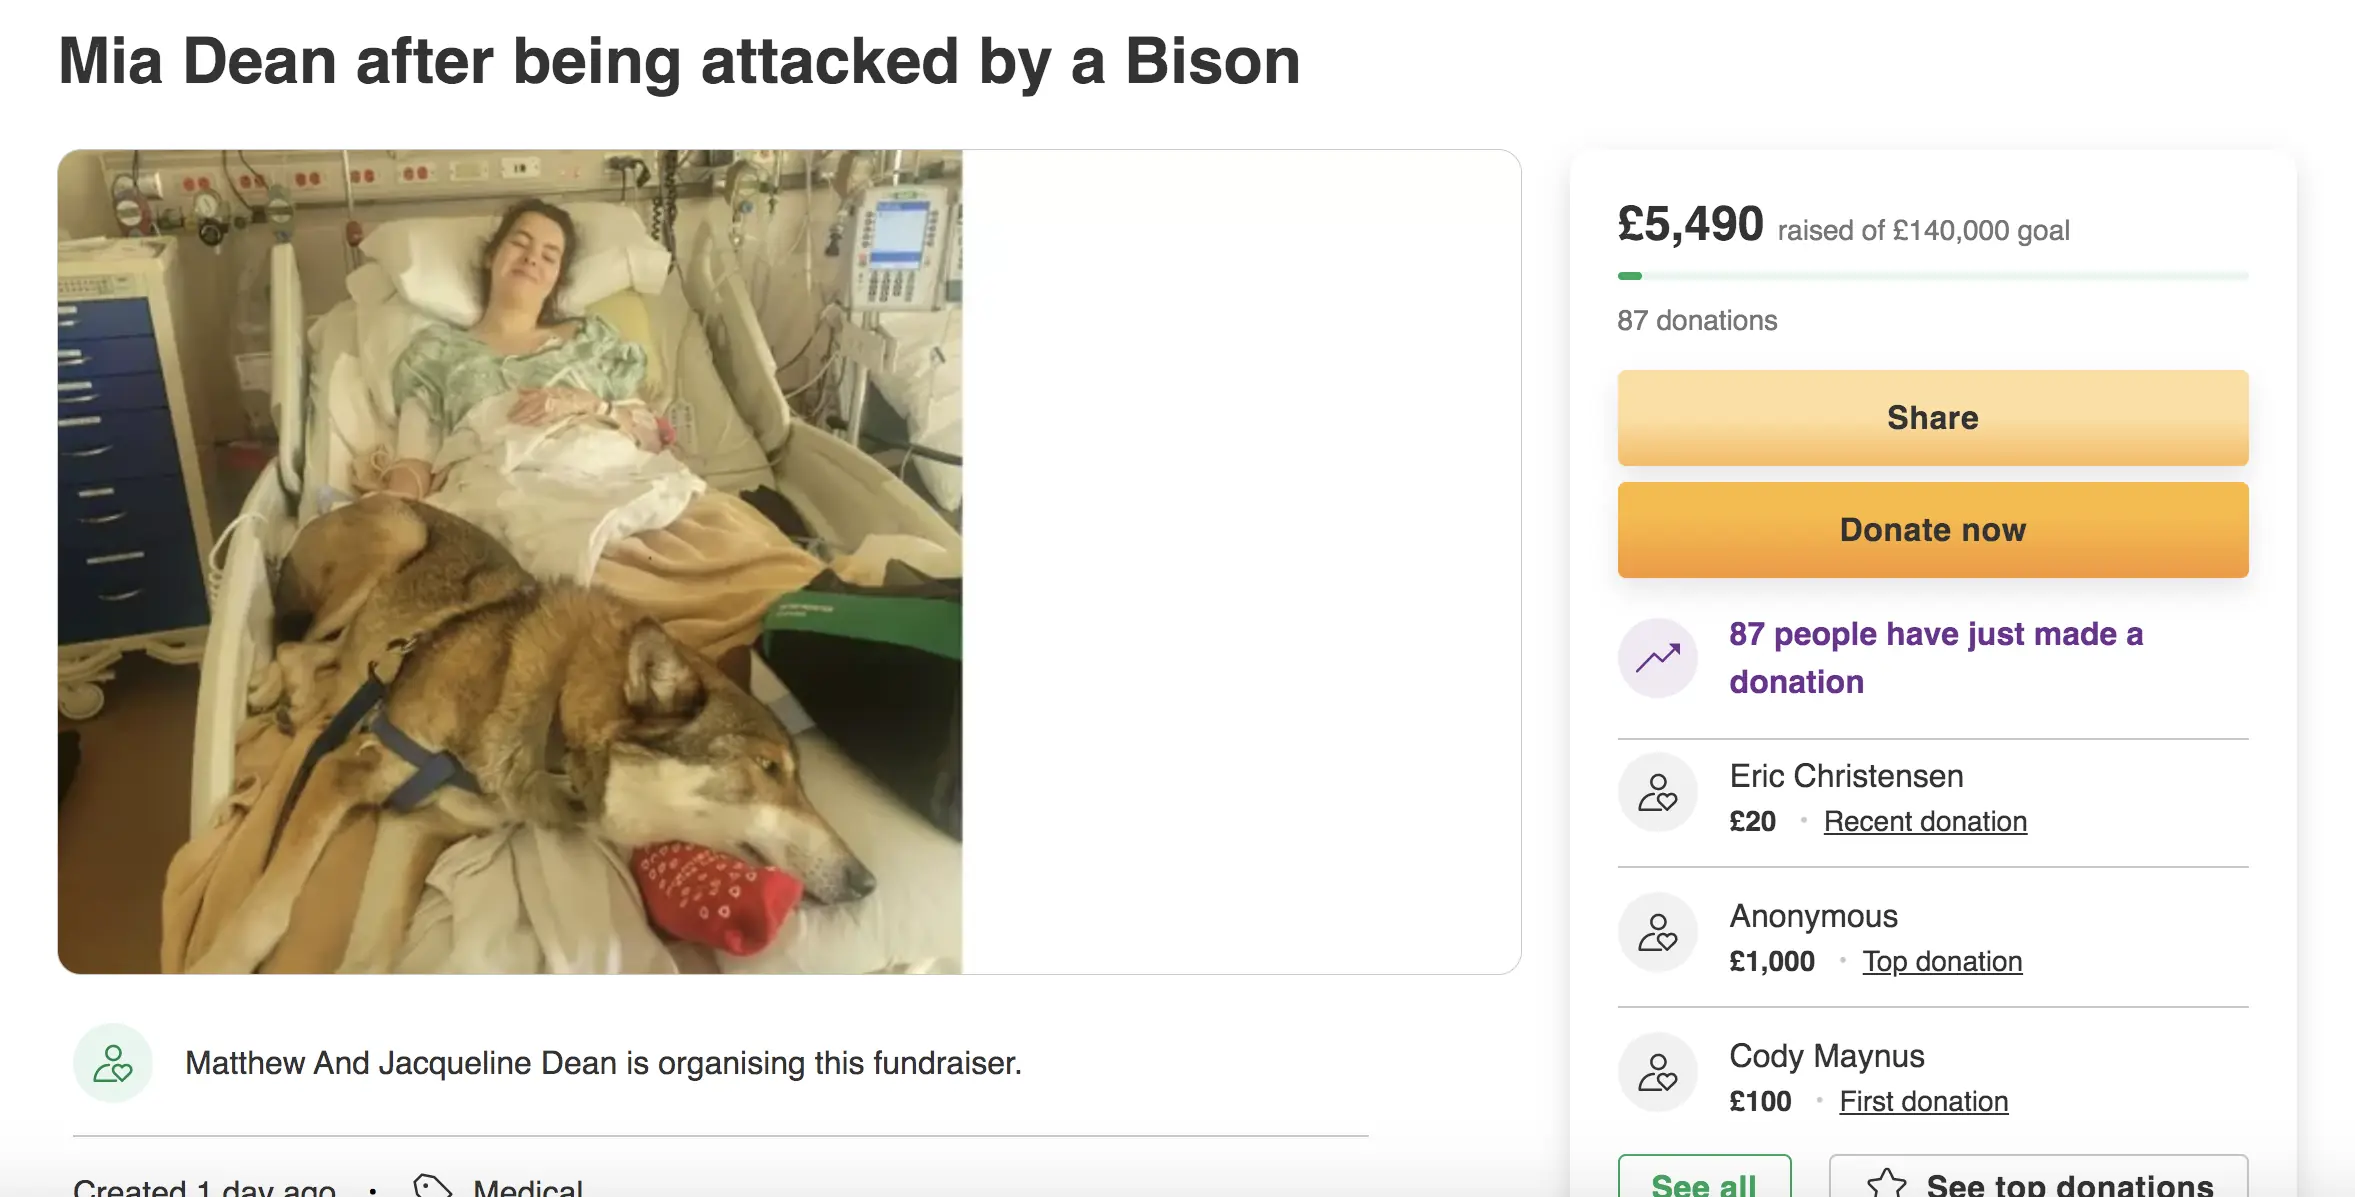Click Cody Maynus's donor avatar icon

[x=1657, y=1073]
